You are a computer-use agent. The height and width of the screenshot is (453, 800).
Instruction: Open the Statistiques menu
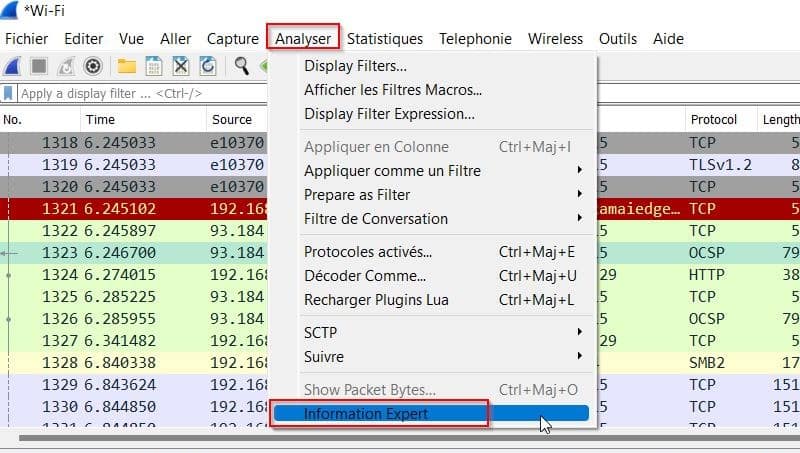tap(385, 39)
